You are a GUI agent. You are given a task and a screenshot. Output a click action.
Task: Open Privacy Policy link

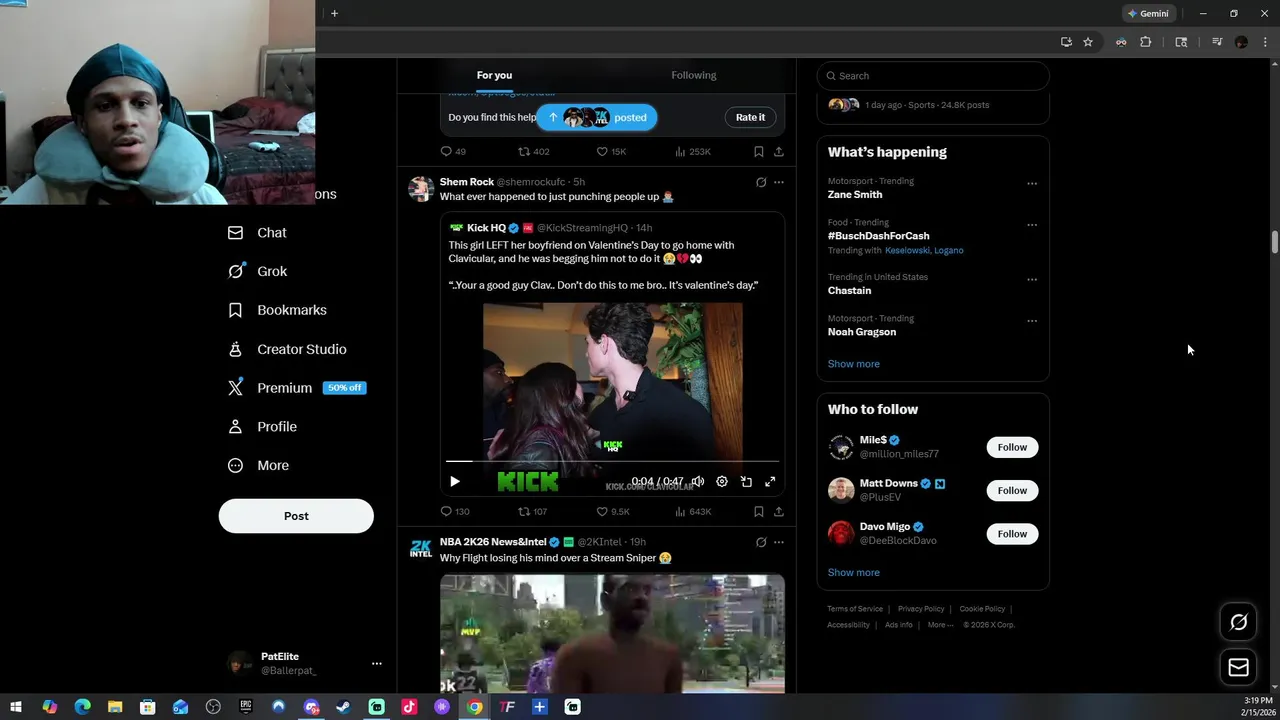coord(921,609)
